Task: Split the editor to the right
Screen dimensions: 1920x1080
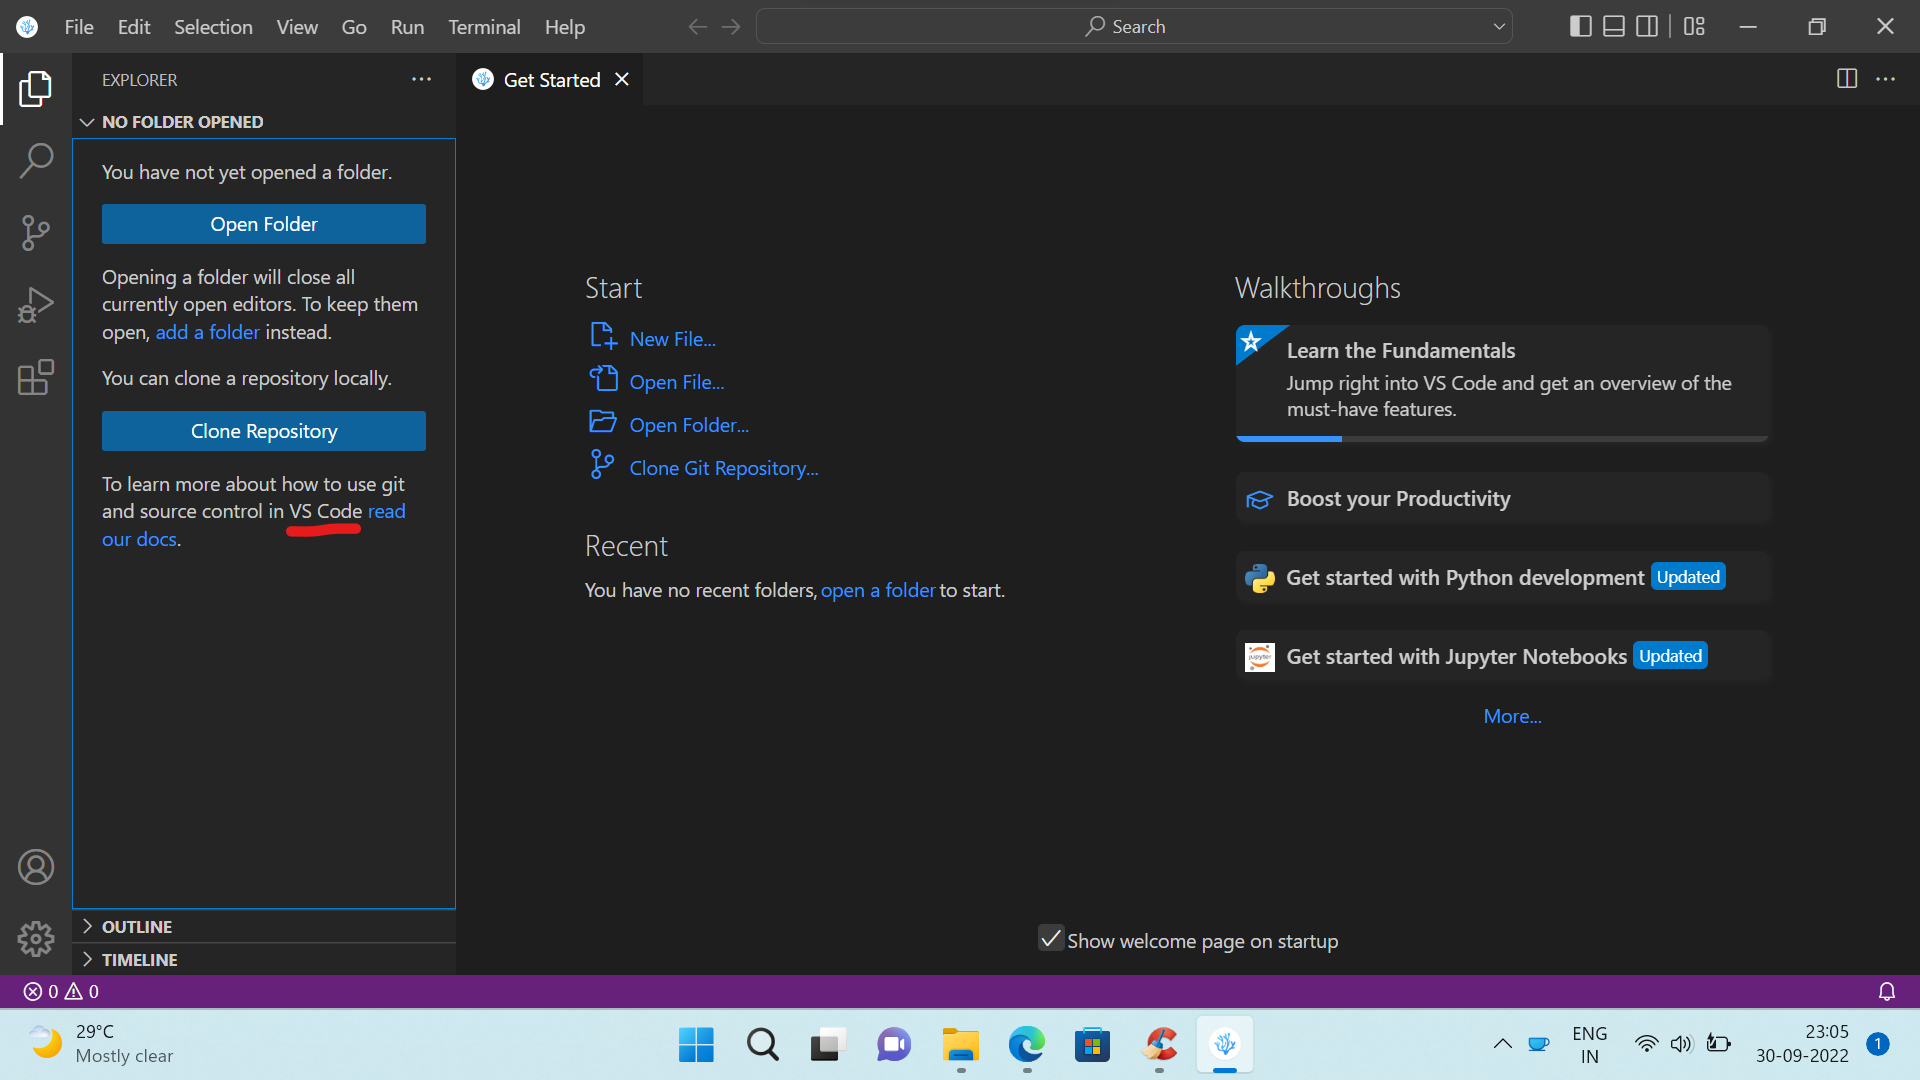Action: click(x=1846, y=79)
